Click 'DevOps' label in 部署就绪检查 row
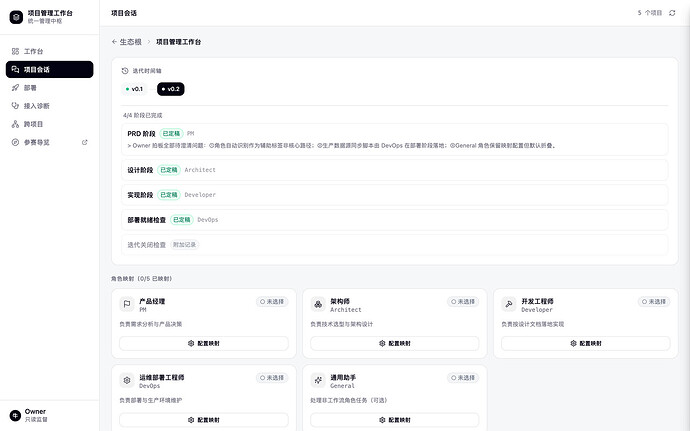 click(x=207, y=220)
